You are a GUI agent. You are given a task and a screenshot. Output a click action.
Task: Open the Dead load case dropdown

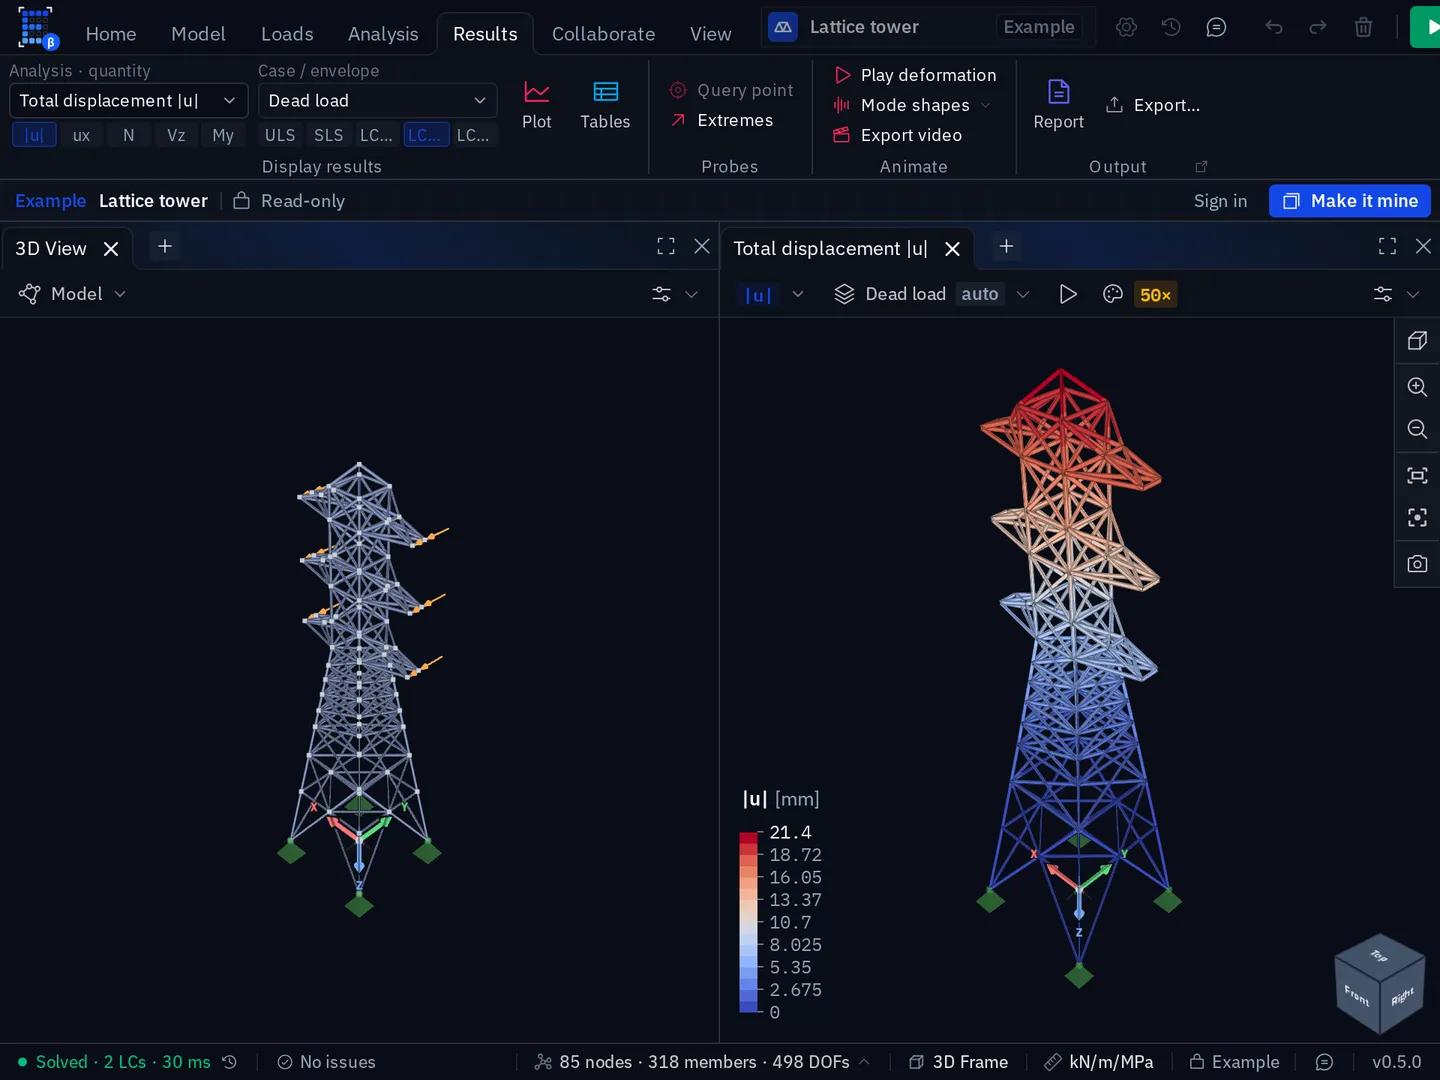(377, 100)
